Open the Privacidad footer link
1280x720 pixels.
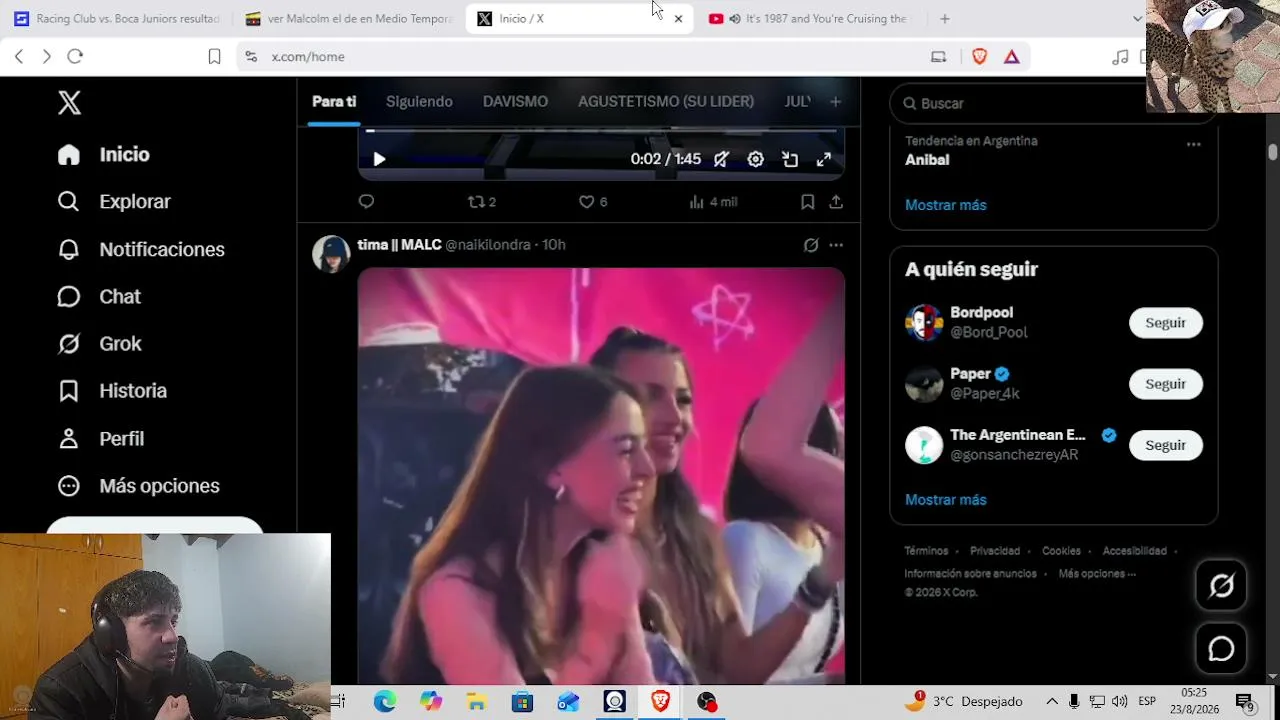995,551
